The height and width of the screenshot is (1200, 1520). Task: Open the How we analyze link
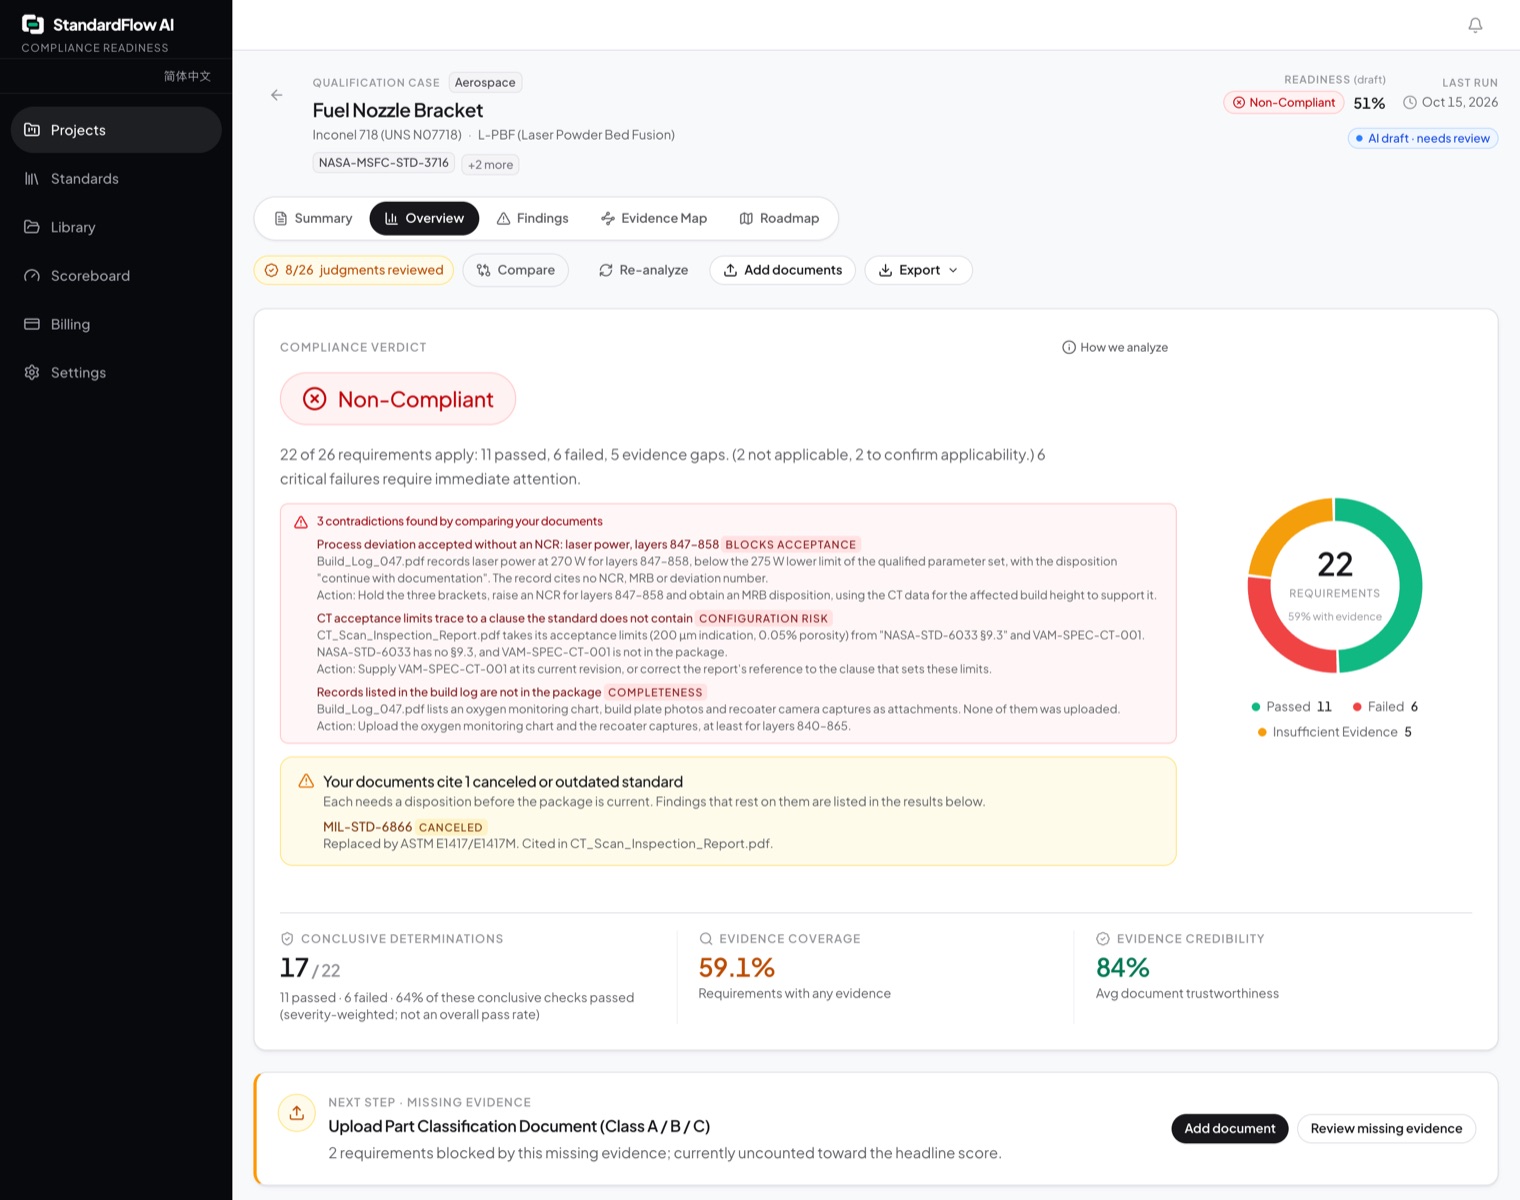(1115, 347)
